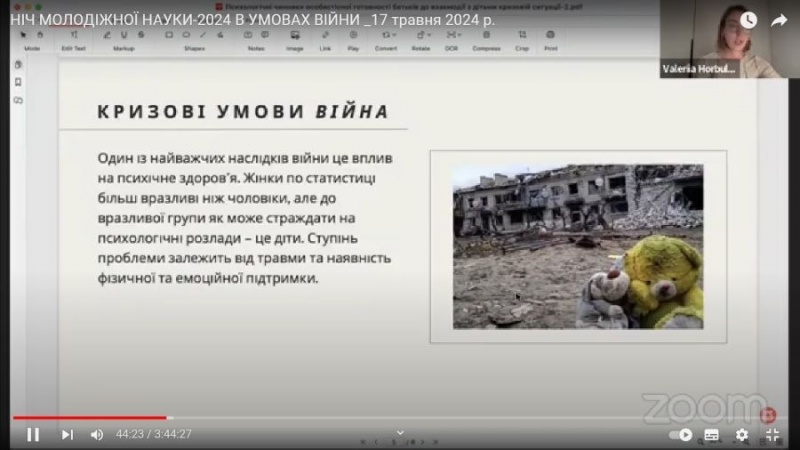Open the bookmarks panel in sidebar
This screenshot has width=800, height=450.
pos(18,82)
